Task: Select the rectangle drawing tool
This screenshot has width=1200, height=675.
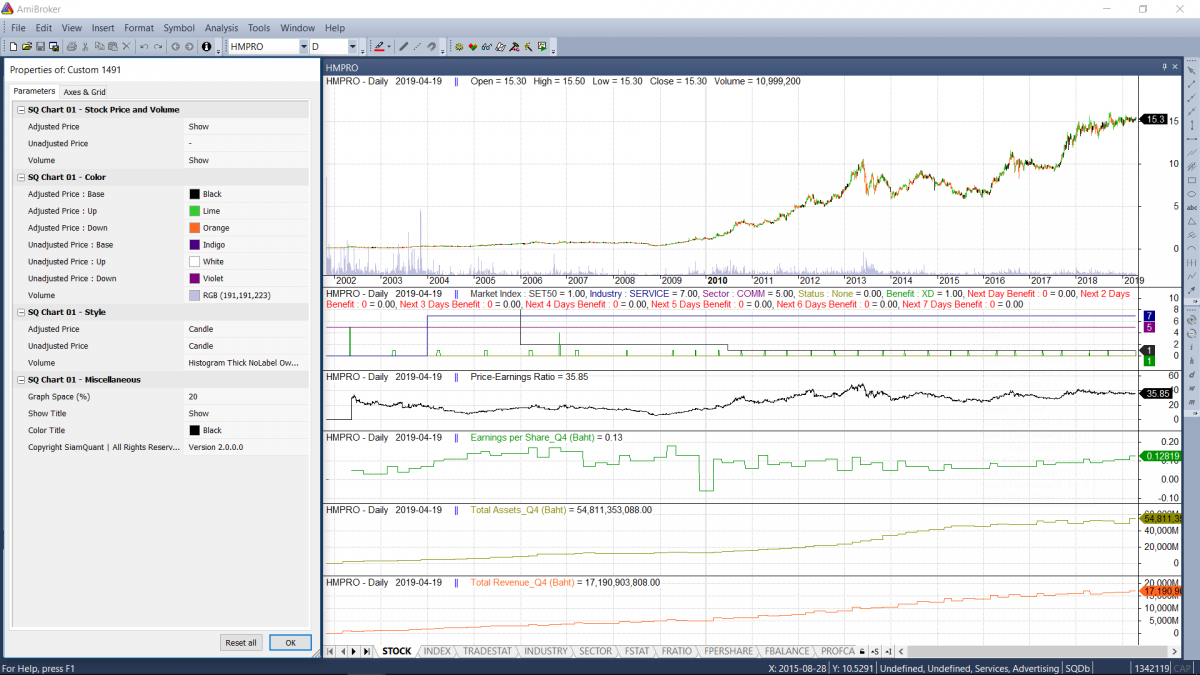Action: [1191, 179]
